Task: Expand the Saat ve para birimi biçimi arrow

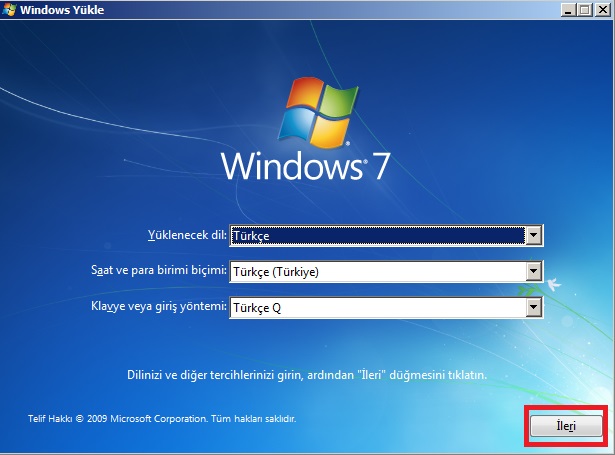Action: coord(533,271)
